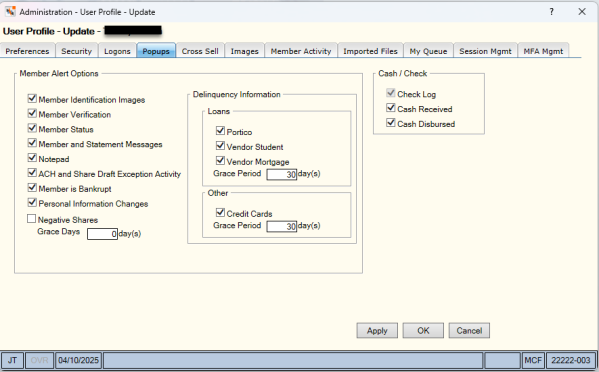
Task: Open the Cross Sell tab
Action: [x=200, y=51]
